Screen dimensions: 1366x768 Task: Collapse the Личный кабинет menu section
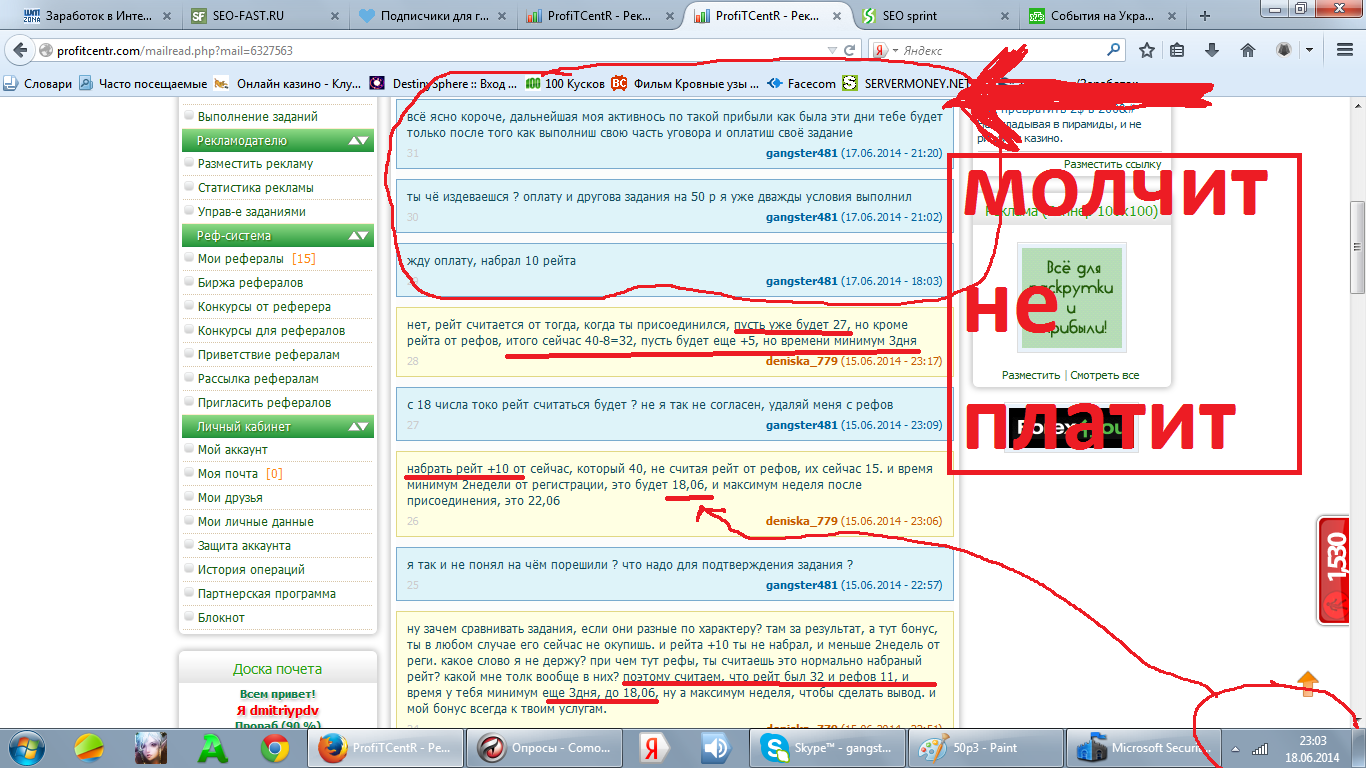tap(358, 427)
